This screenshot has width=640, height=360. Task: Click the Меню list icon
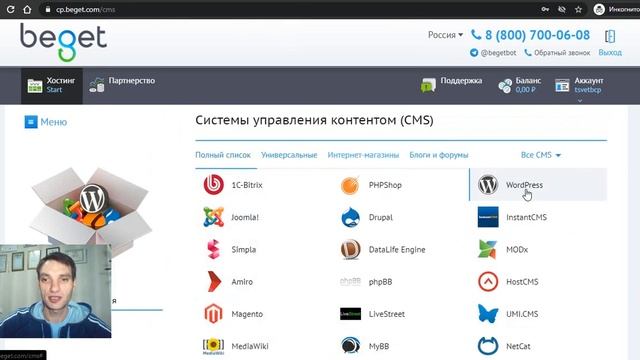tap(31, 122)
